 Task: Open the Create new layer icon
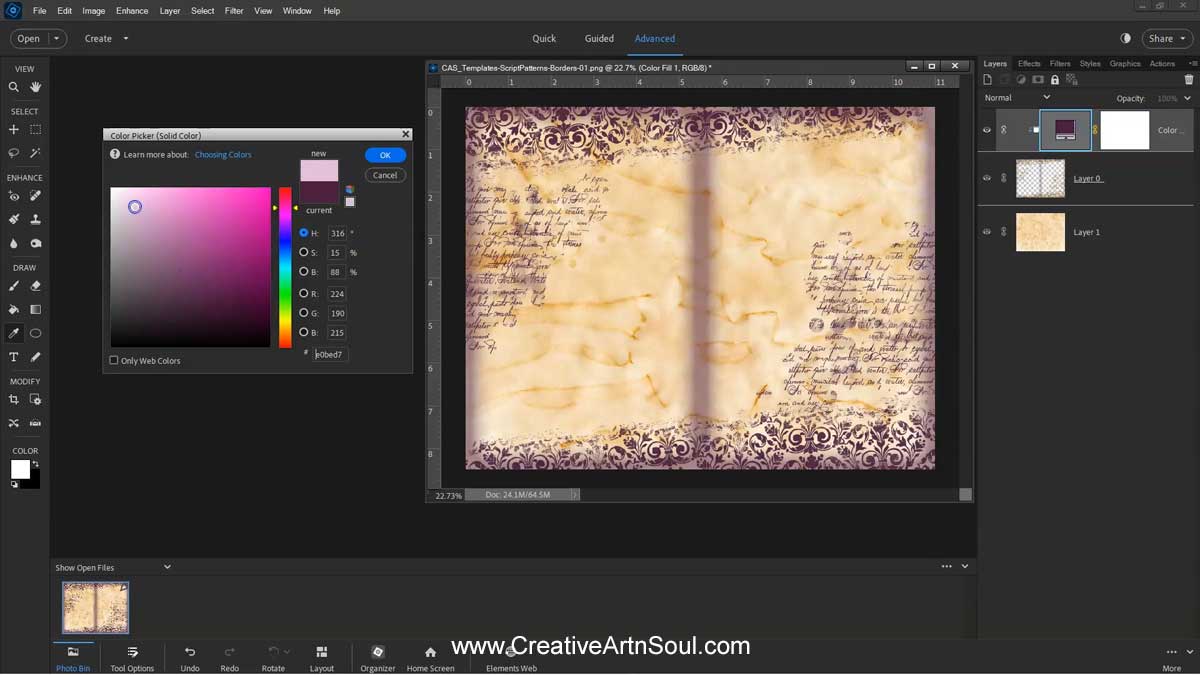point(987,79)
